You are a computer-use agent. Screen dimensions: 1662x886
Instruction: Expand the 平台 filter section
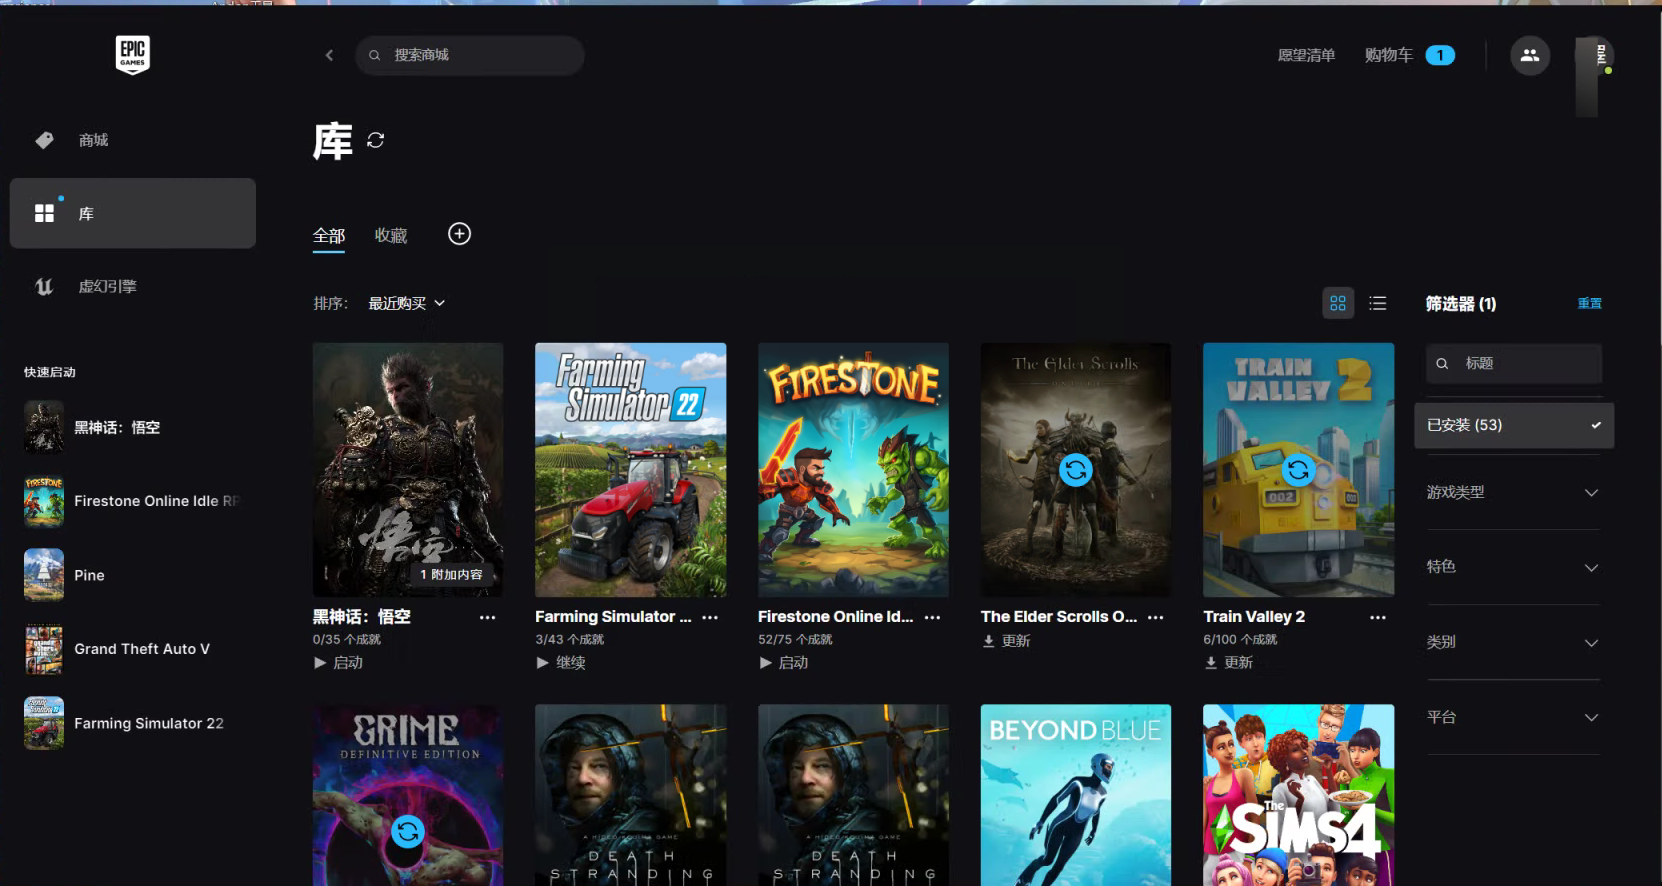click(1512, 717)
